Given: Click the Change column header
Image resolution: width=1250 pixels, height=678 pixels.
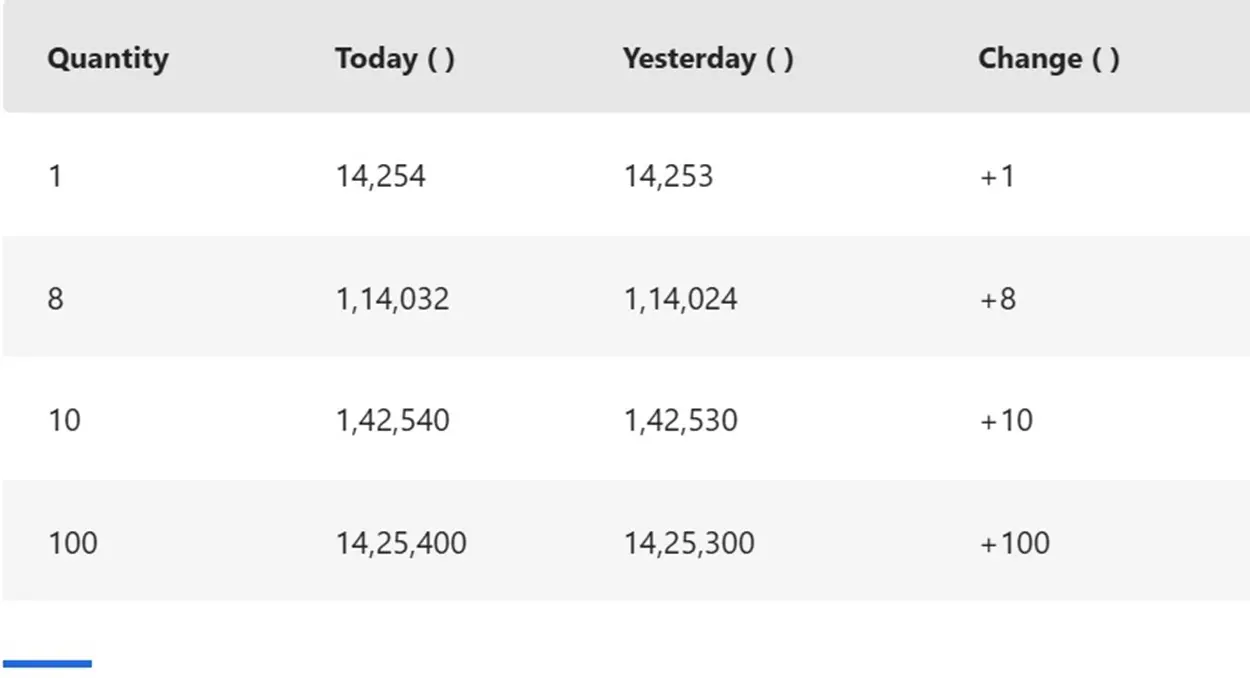Looking at the screenshot, I should (1048, 58).
